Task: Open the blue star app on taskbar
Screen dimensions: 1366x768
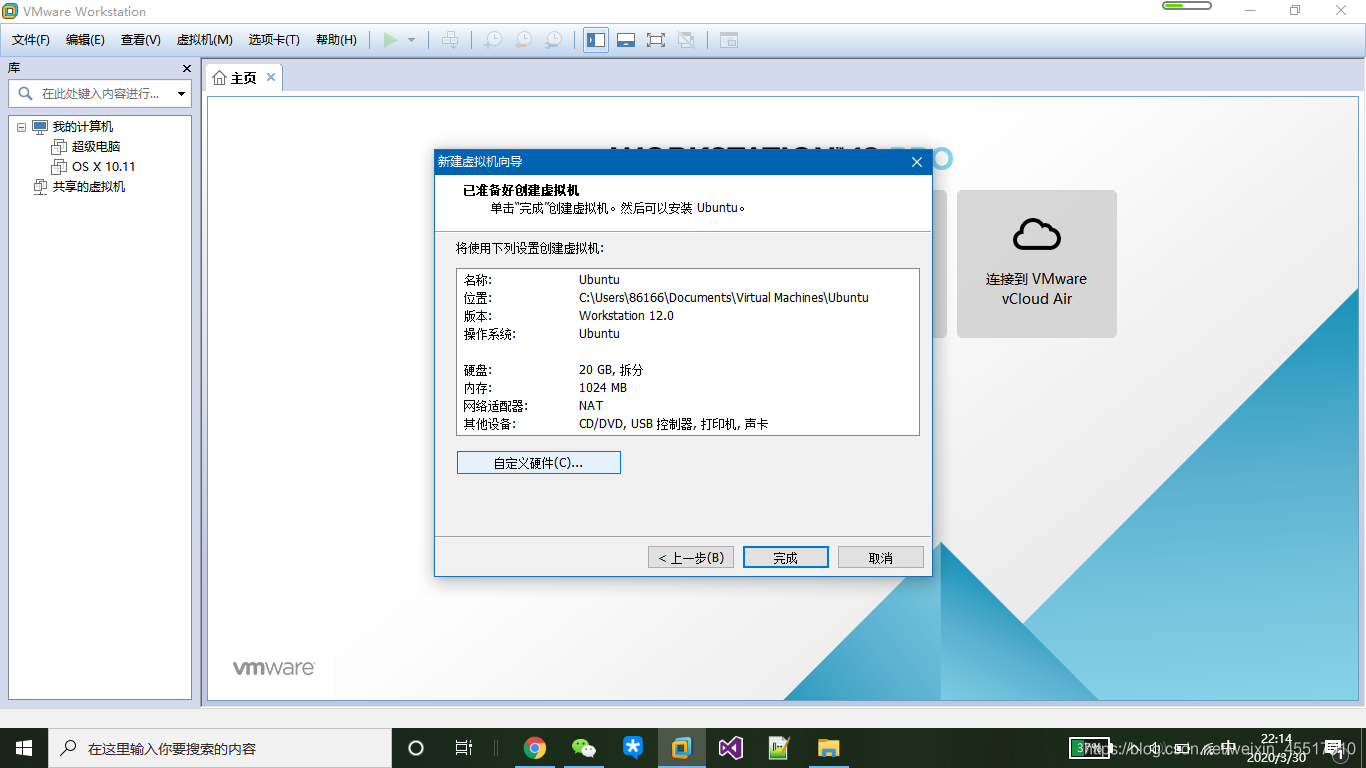Action: point(633,748)
